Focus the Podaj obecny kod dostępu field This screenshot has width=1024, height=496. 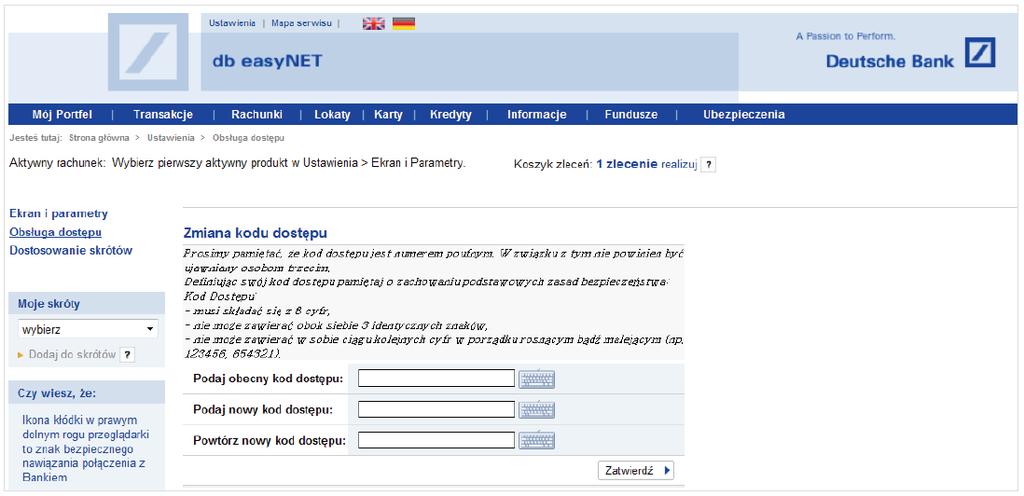point(436,379)
